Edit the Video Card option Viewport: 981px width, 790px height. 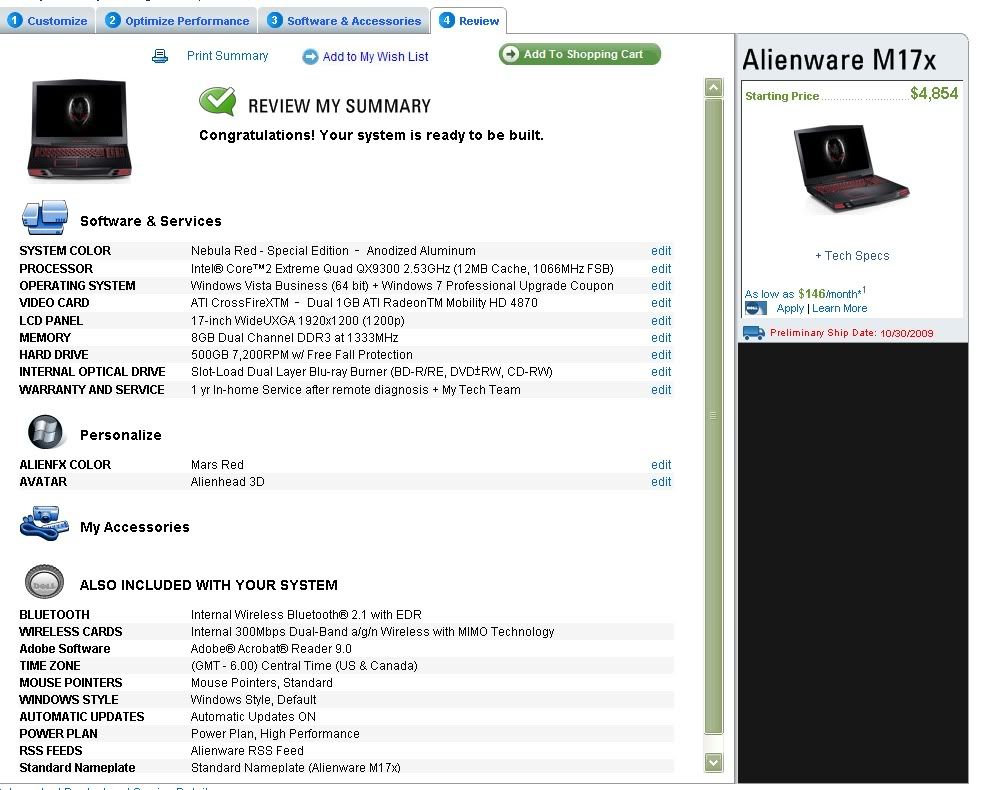tap(661, 303)
